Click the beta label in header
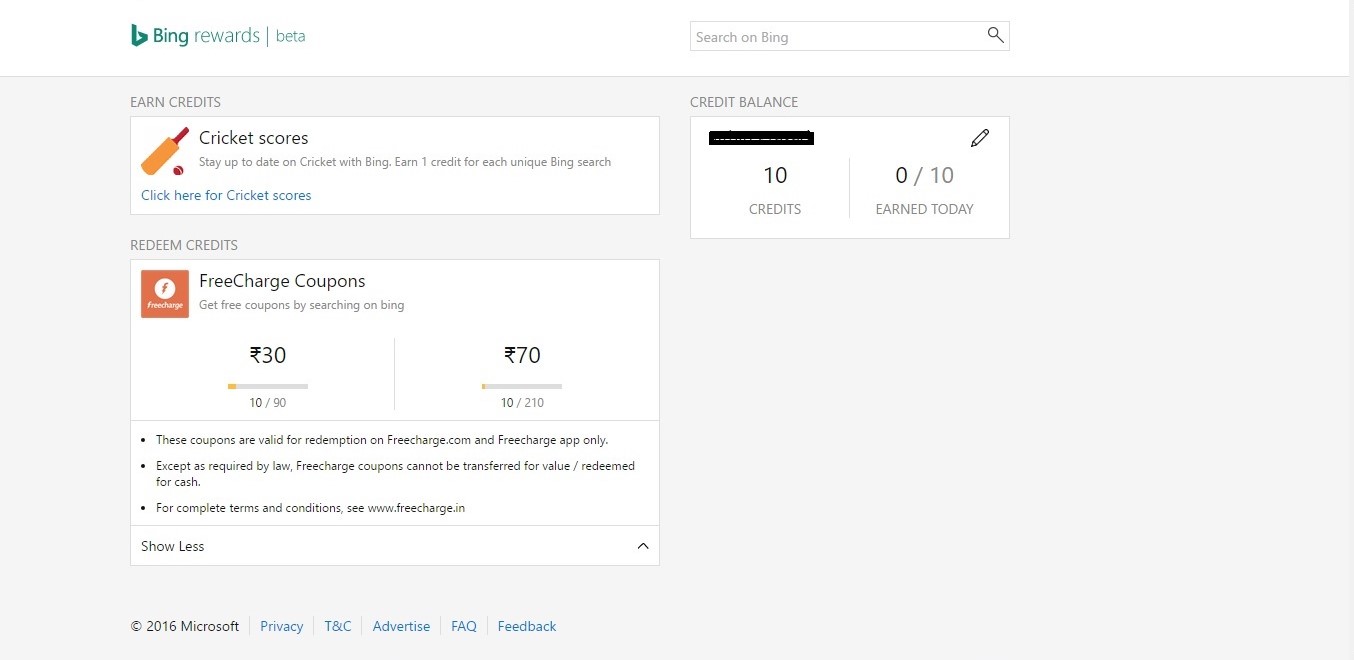 coord(291,36)
